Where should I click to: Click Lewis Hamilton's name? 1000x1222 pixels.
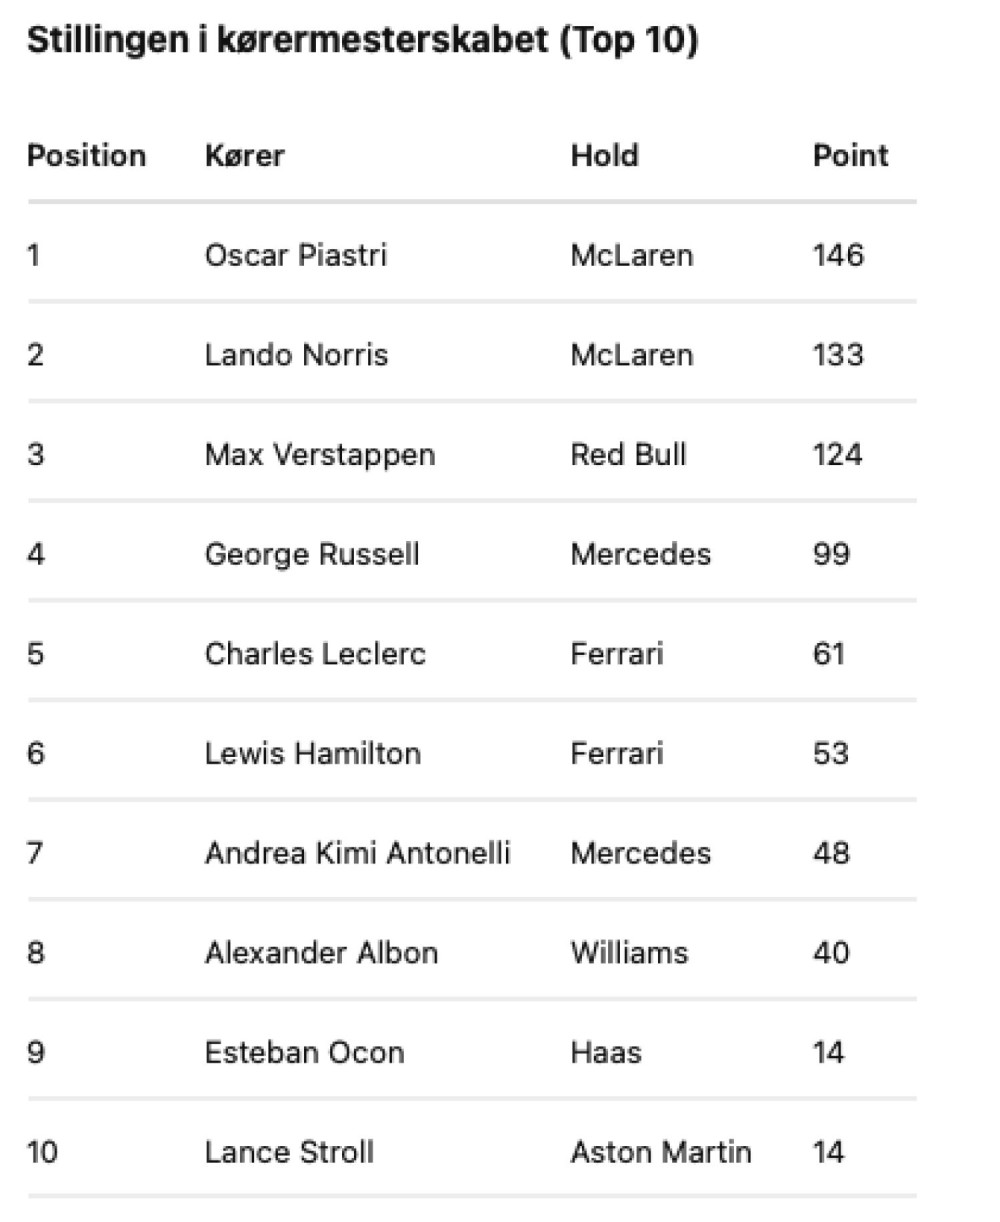(313, 753)
